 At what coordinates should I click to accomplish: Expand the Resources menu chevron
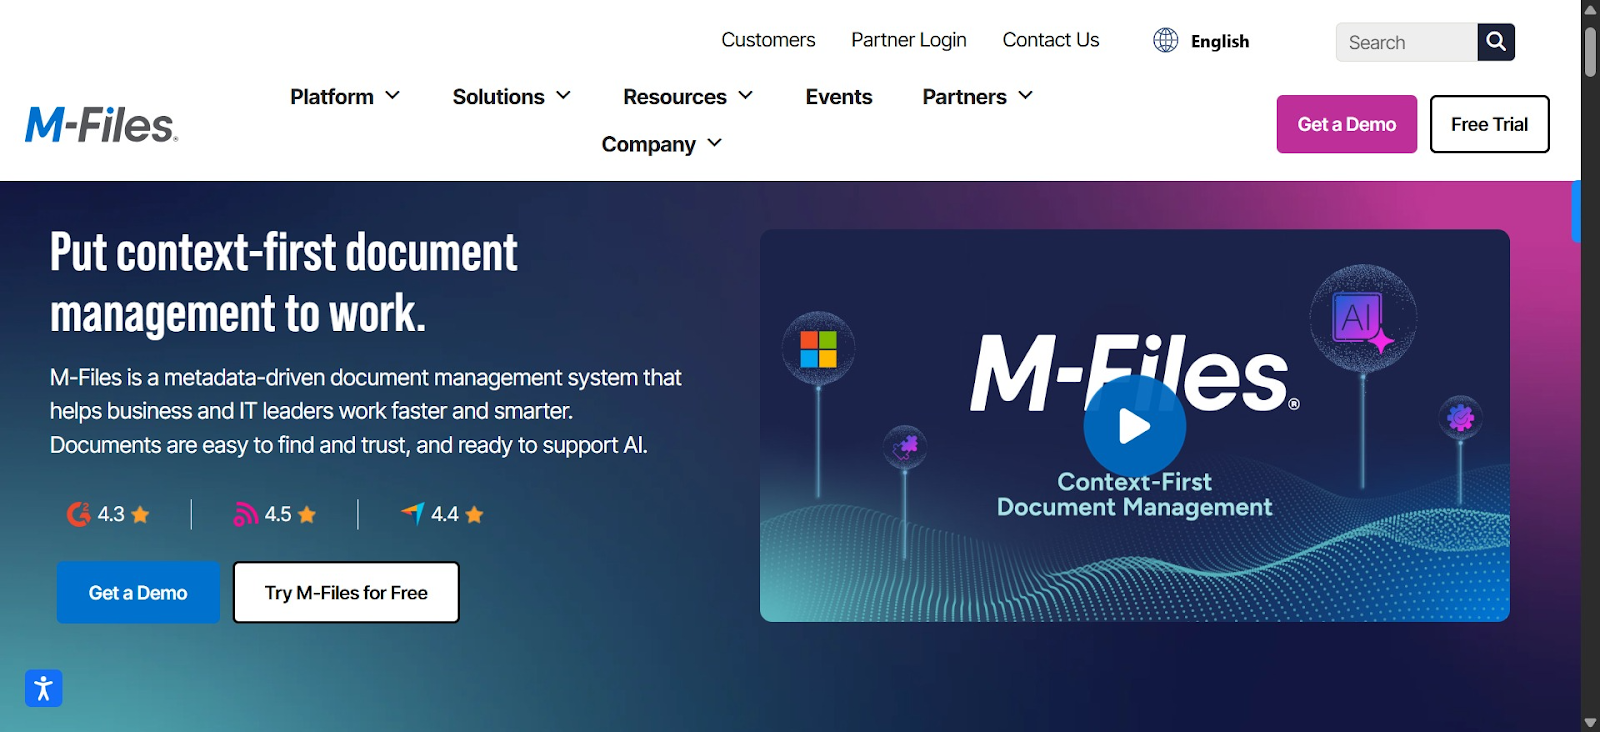click(x=745, y=95)
